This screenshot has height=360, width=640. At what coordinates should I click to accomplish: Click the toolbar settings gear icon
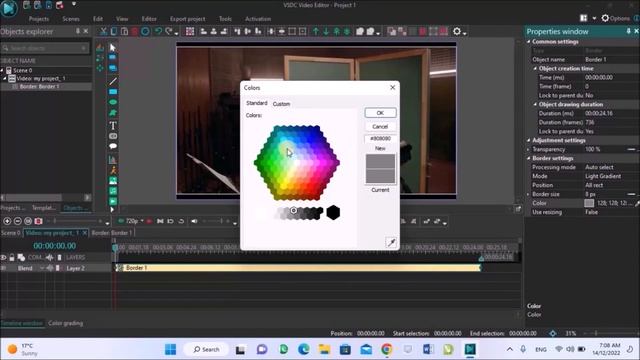coord(457,31)
